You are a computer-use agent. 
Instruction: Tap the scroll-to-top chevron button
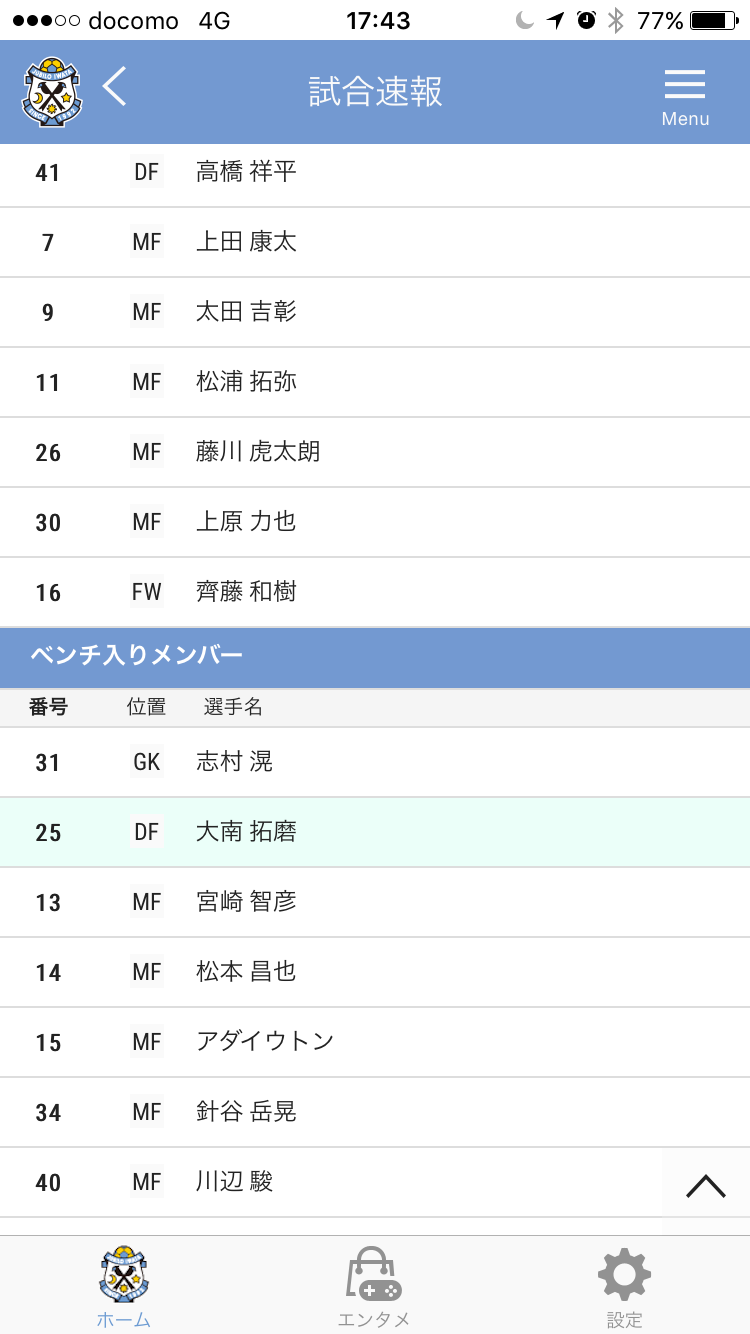tap(706, 1185)
